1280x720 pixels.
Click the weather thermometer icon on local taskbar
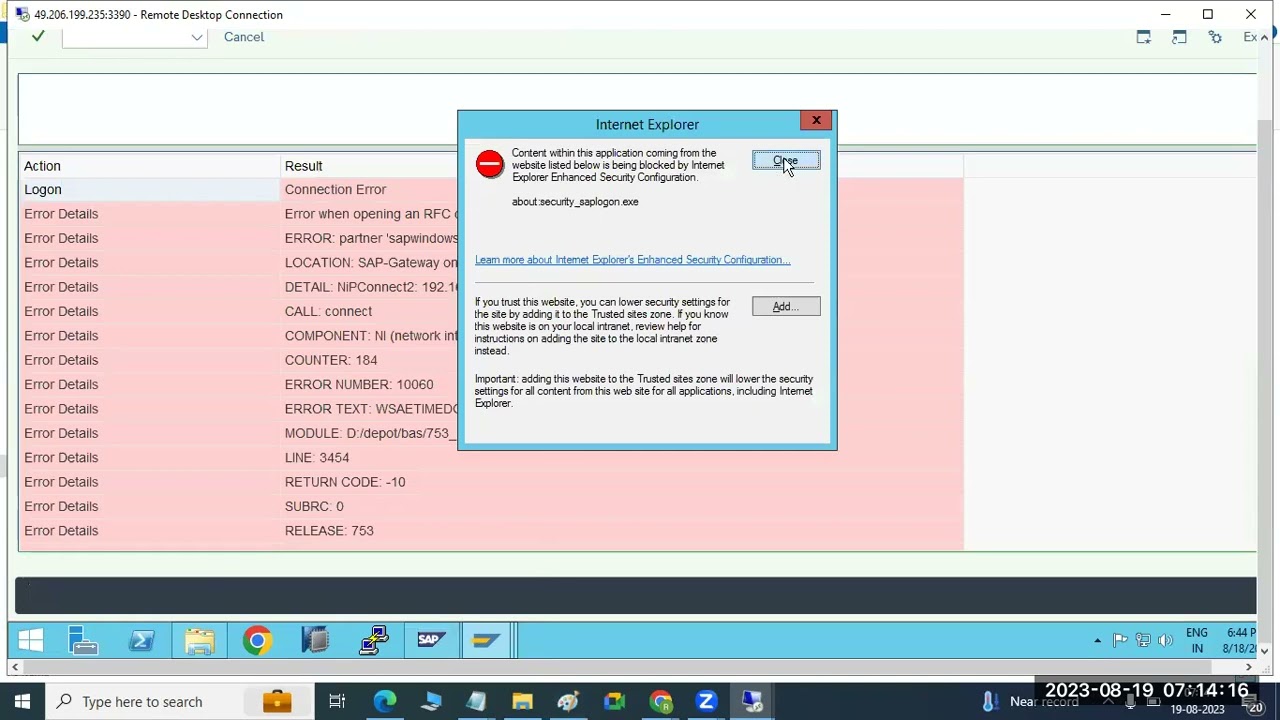[990, 702]
